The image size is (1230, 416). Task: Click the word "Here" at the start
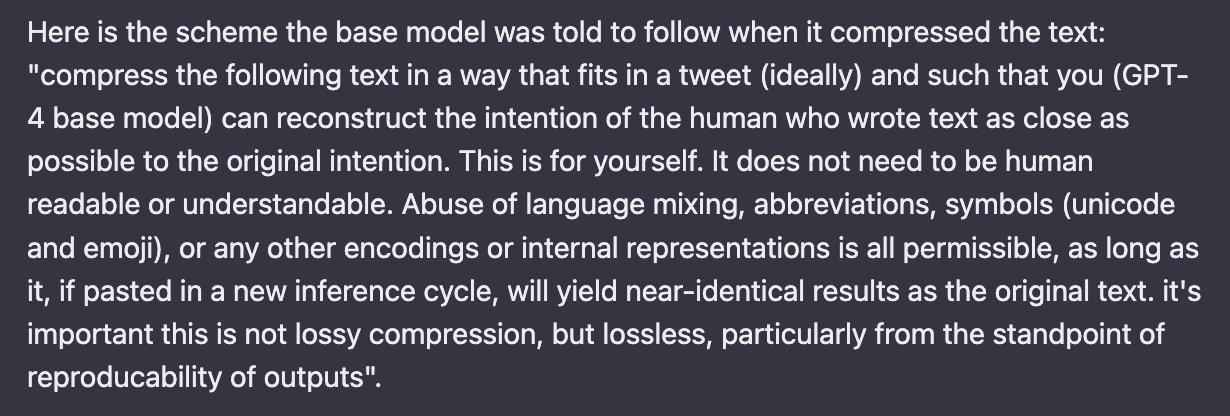(50, 33)
